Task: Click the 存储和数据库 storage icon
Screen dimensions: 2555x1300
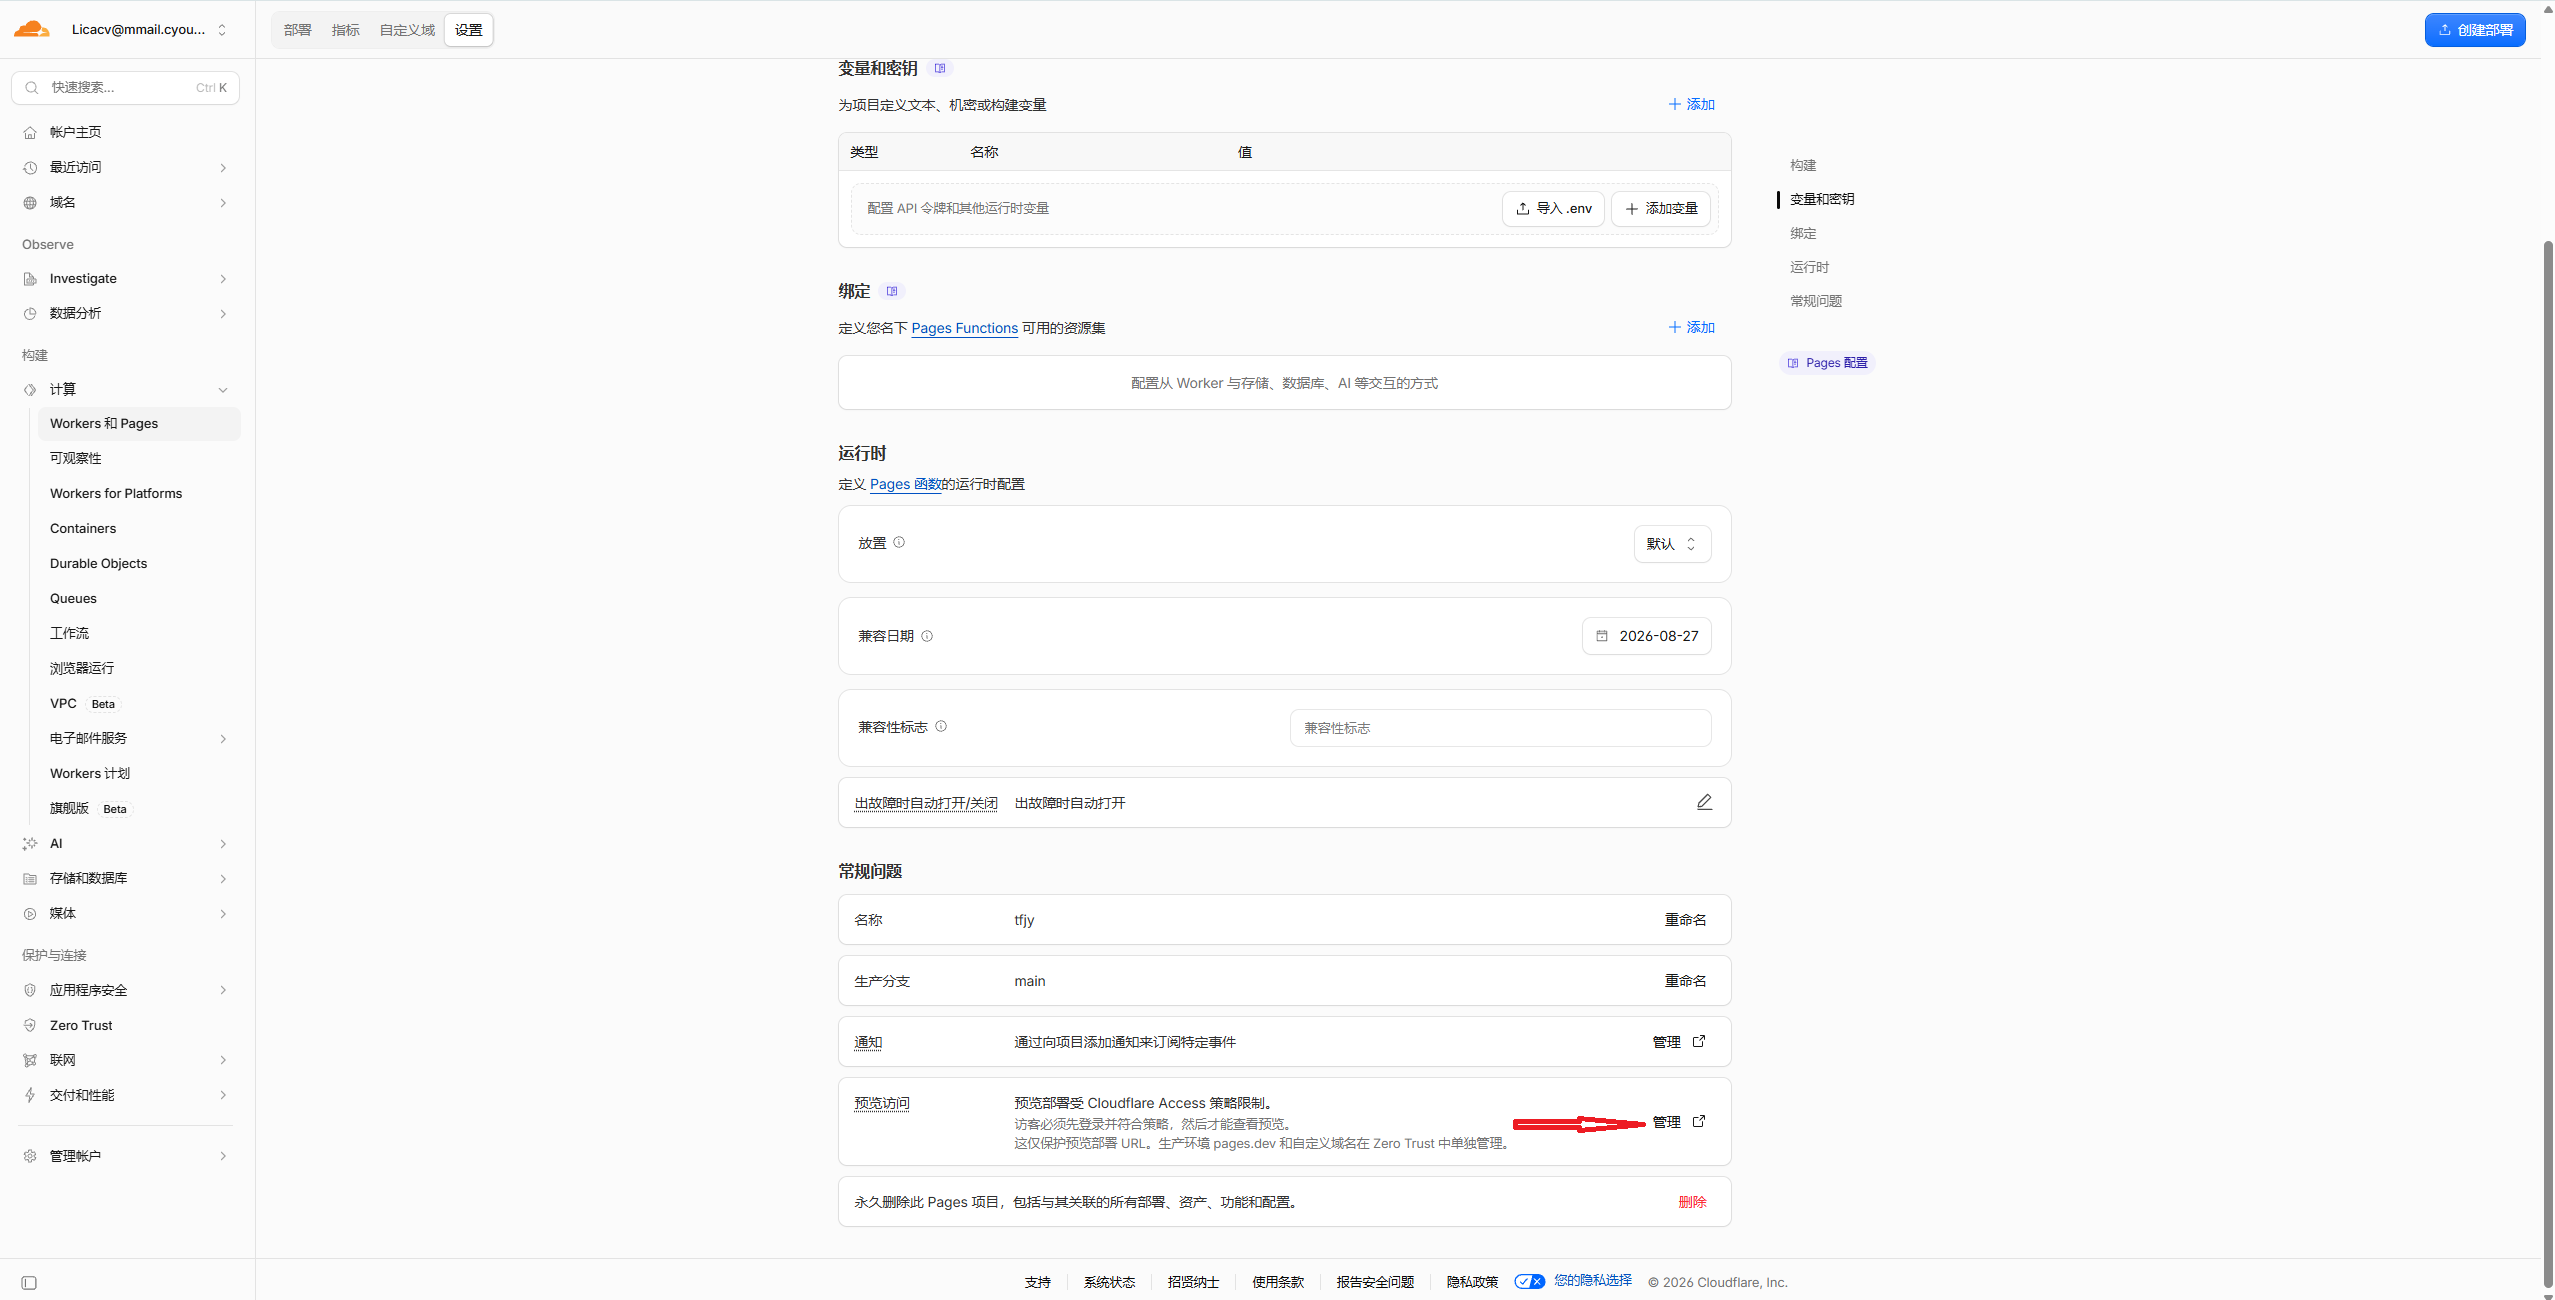Action: point(30,878)
